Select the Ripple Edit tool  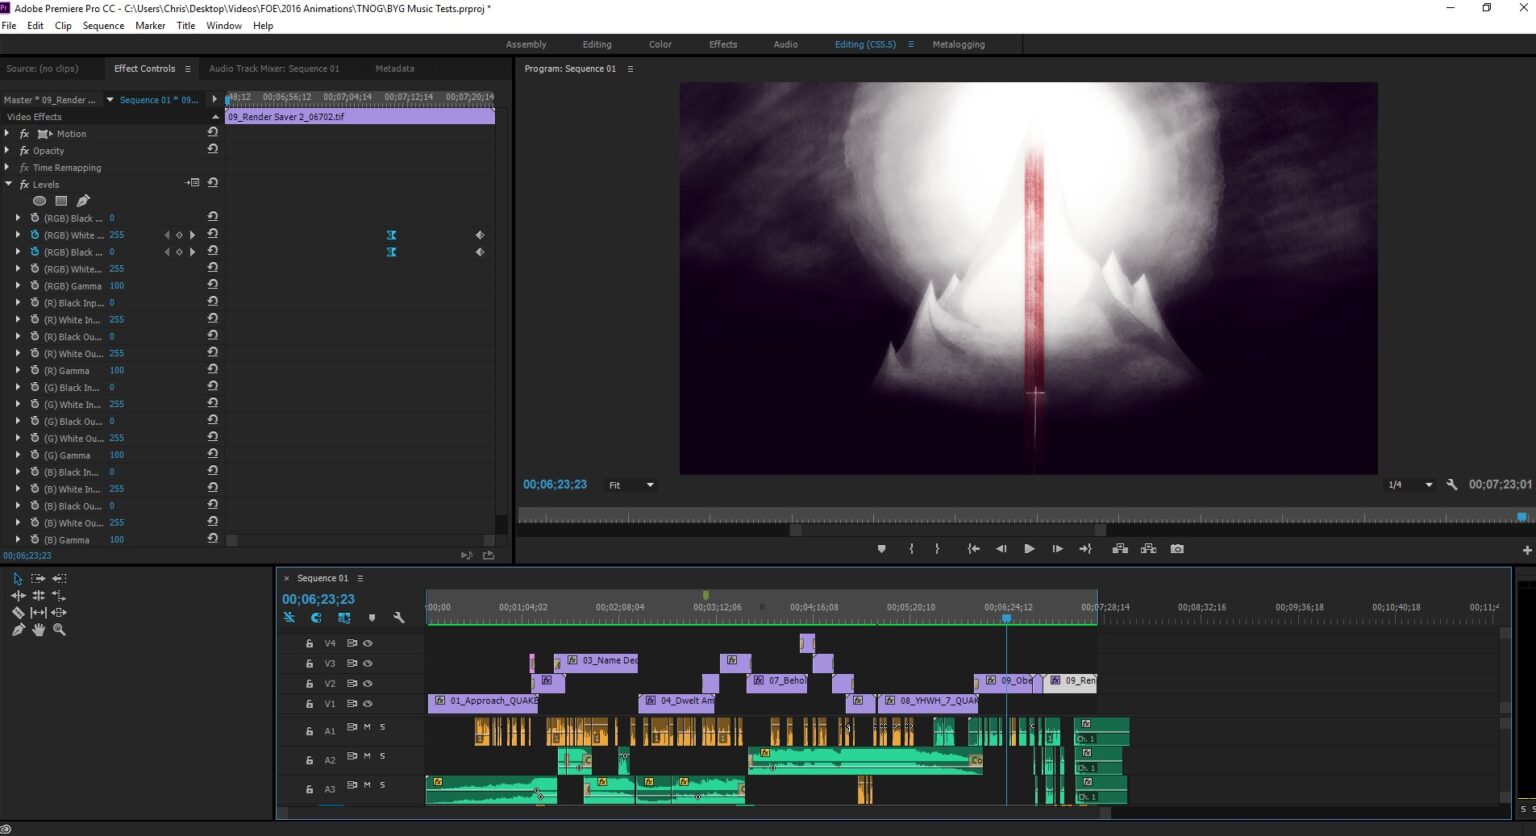[x=18, y=595]
